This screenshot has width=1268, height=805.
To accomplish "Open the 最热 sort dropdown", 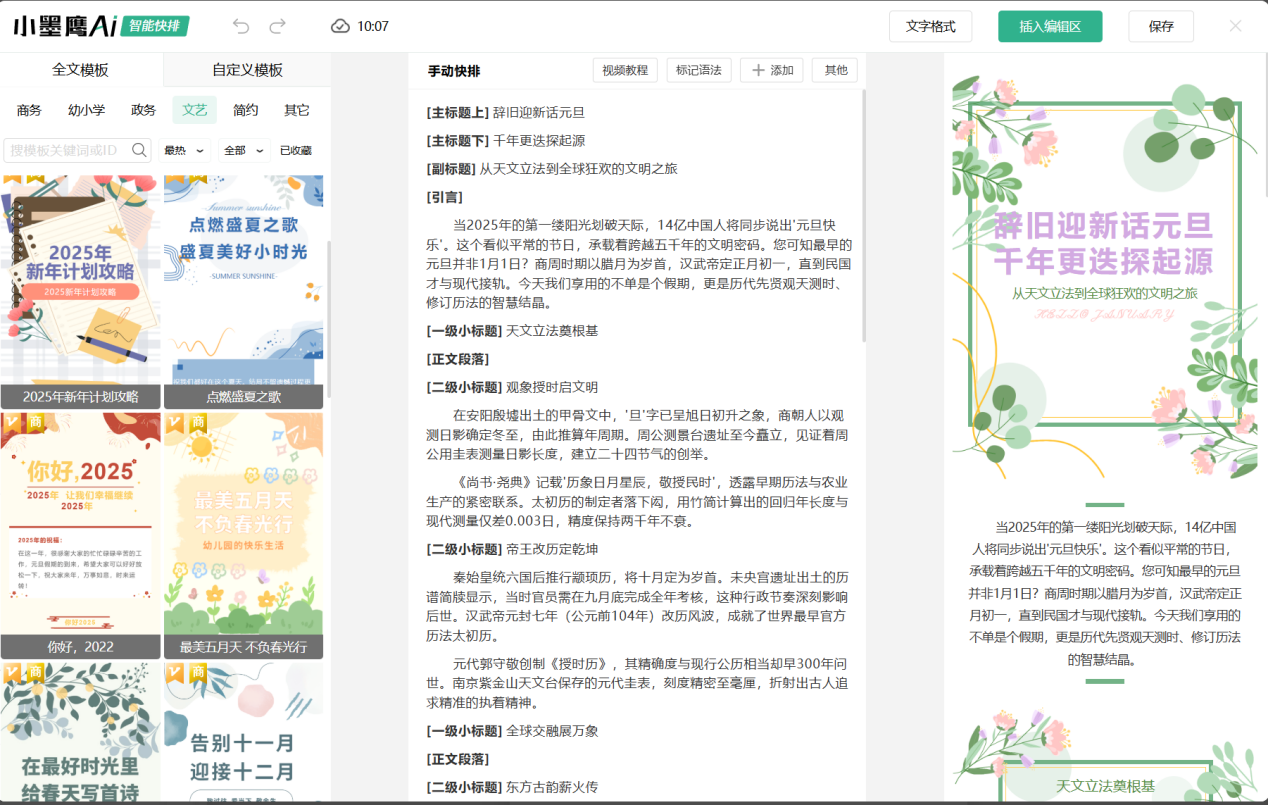I will tap(185, 150).
